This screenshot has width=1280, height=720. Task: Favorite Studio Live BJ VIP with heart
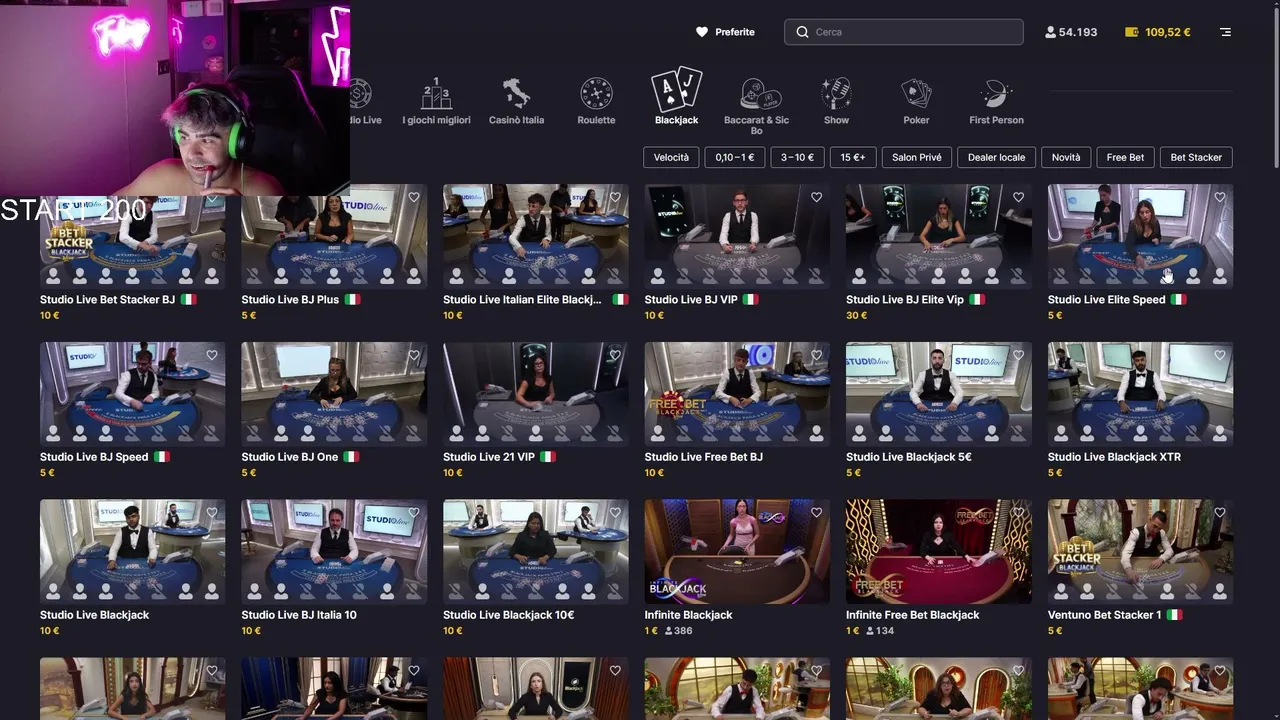817,198
